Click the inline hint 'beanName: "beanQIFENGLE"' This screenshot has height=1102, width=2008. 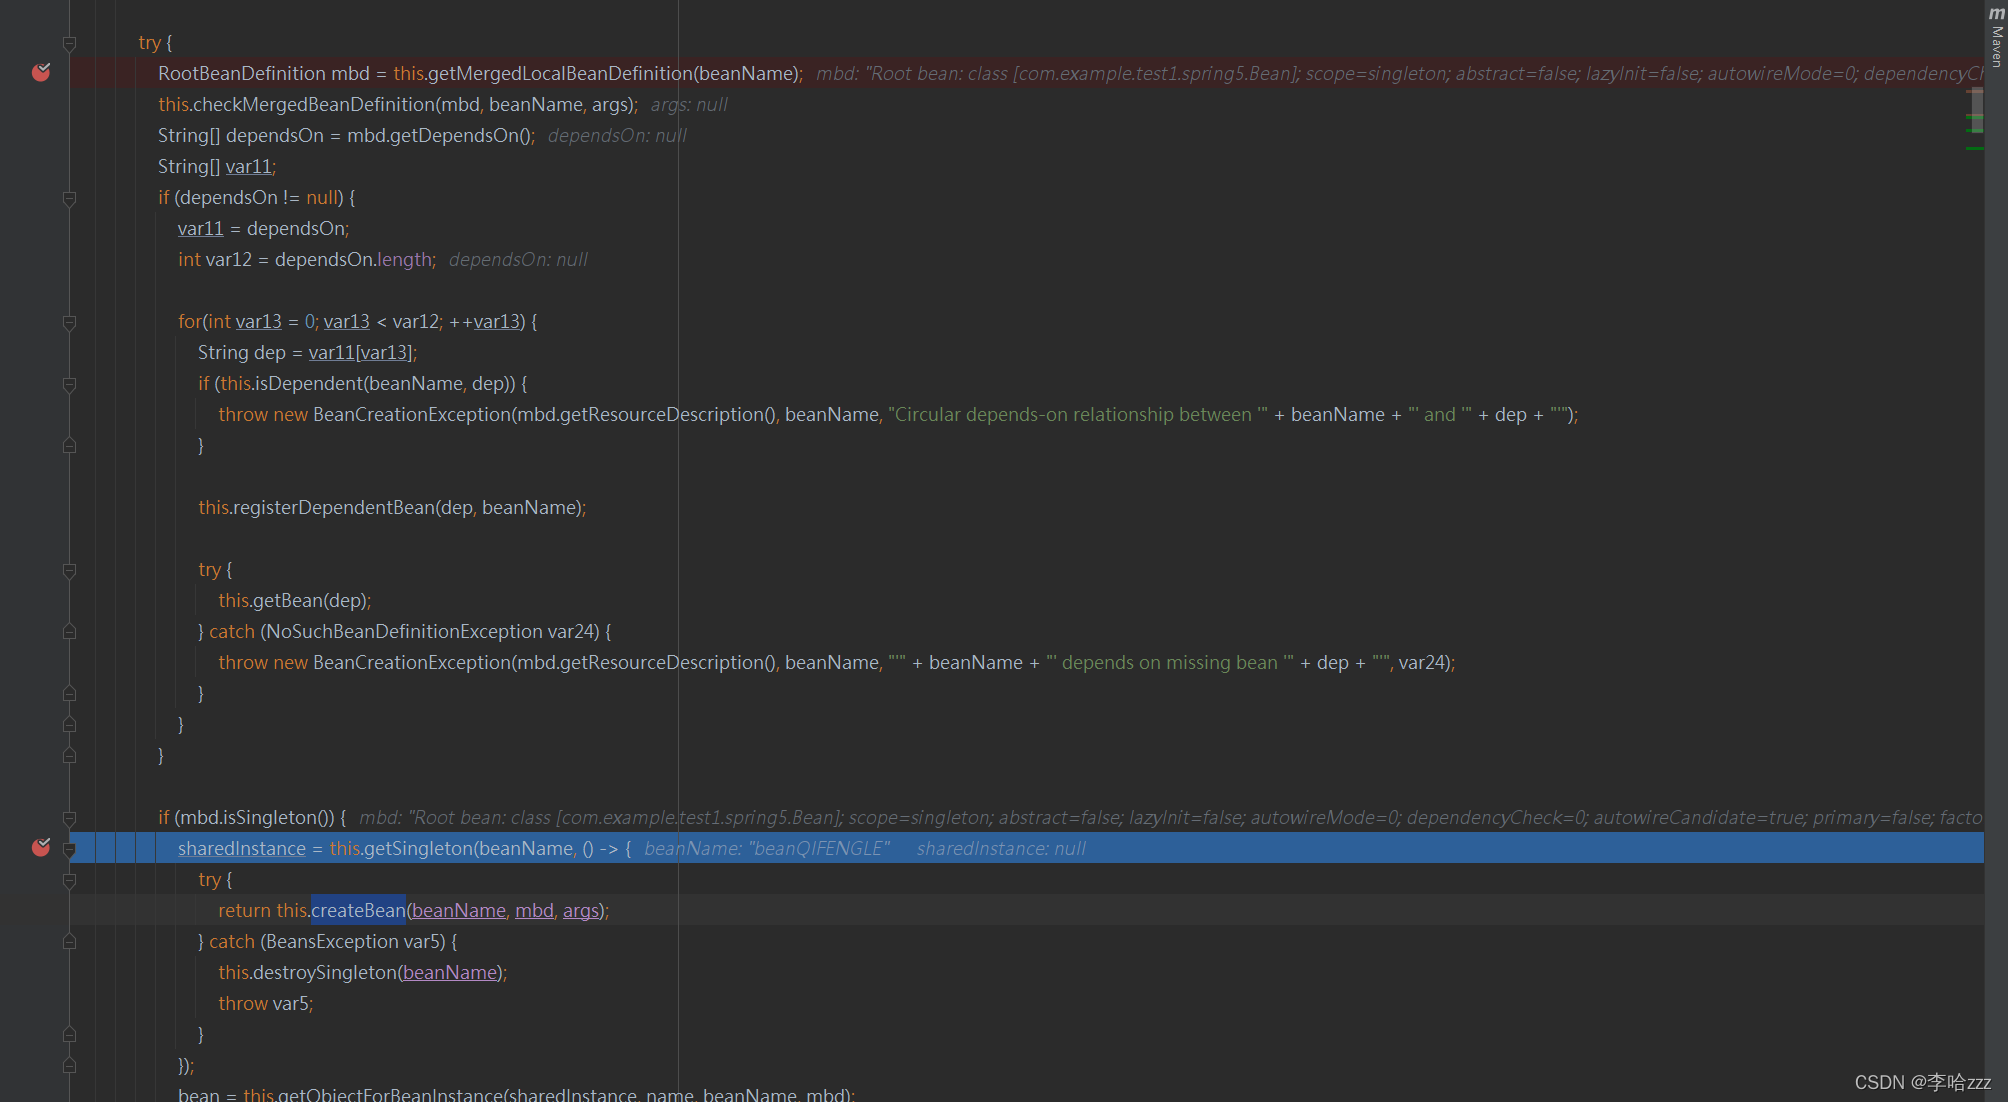(766, 848)
